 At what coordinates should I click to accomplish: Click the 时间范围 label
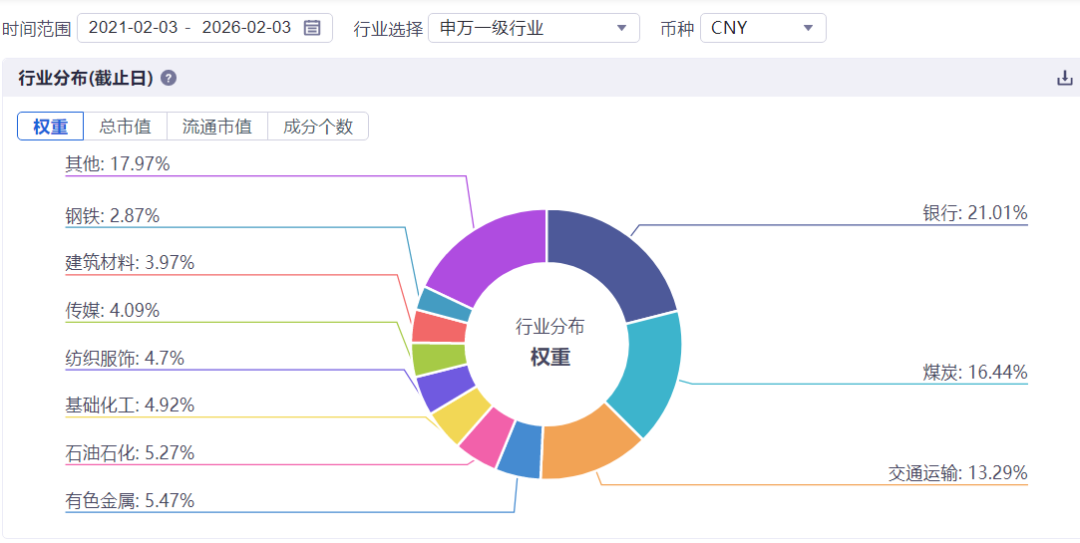point(37,29)
